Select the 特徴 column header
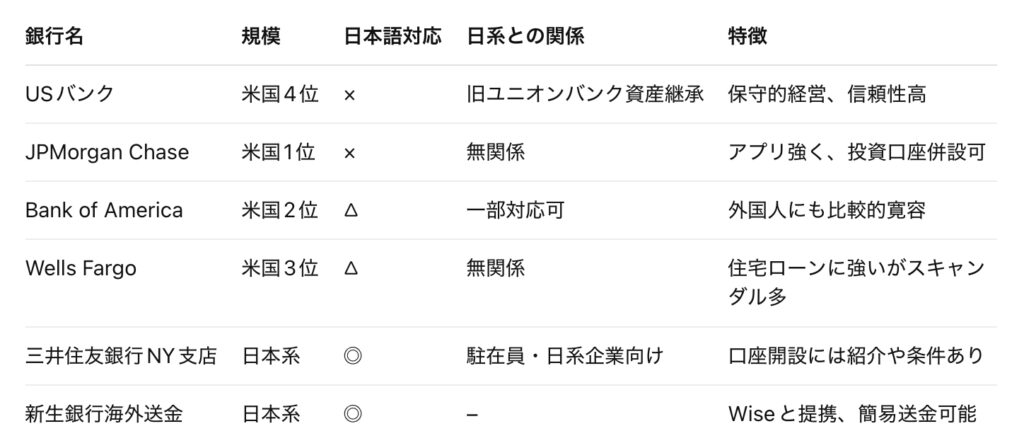Screen dimensions: 1024x448 [x=748, y=36]
